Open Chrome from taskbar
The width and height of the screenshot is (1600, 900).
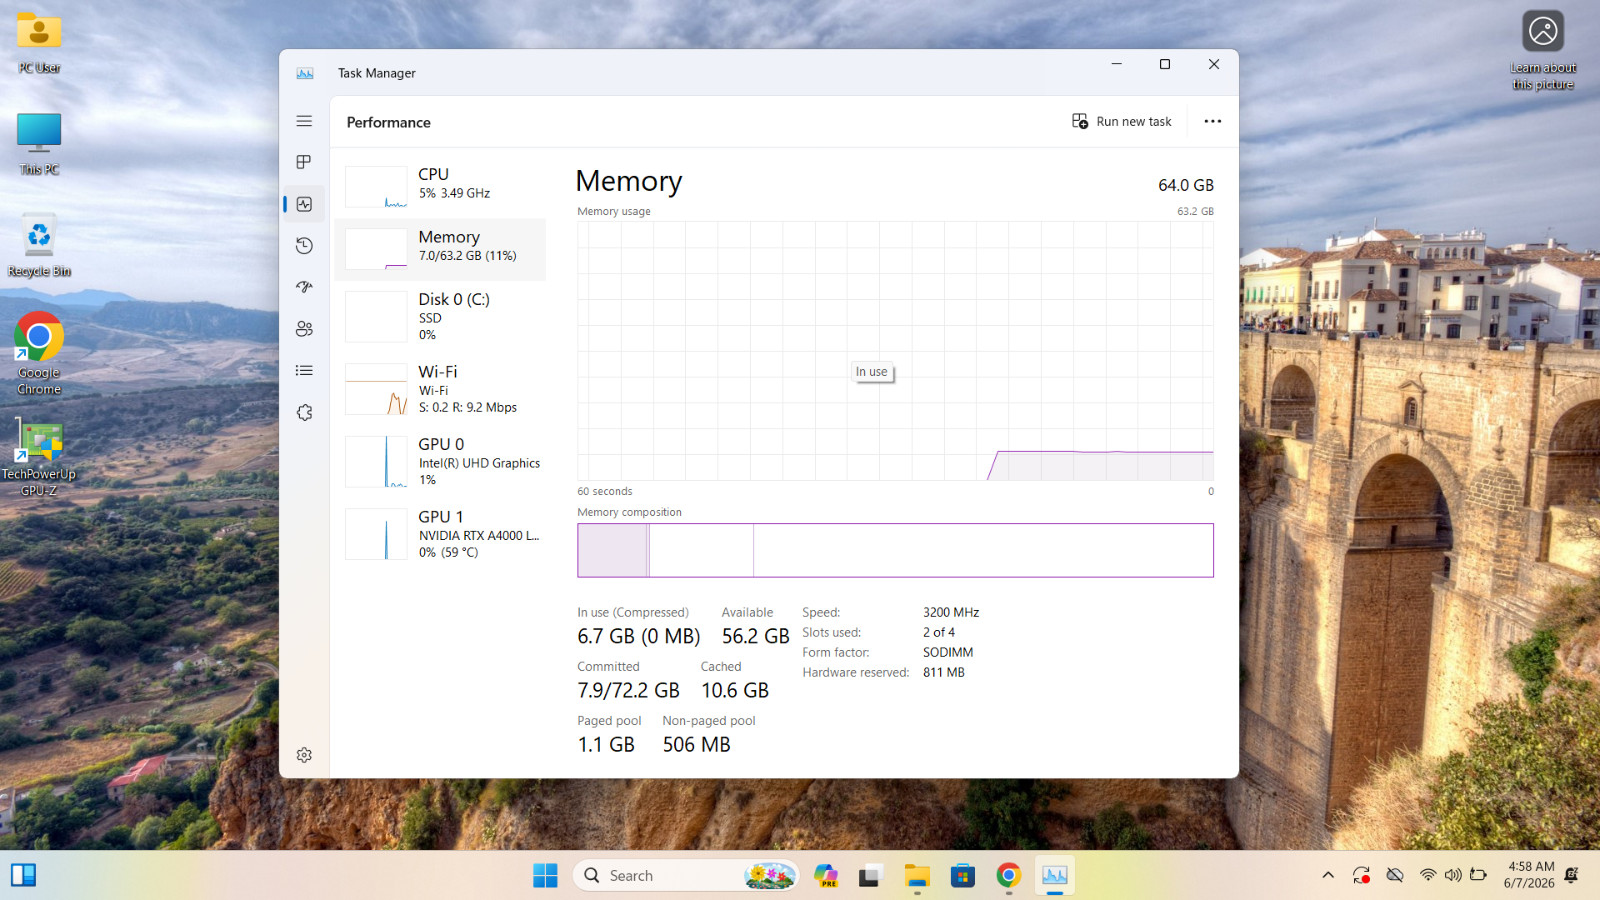(1008, 876)
